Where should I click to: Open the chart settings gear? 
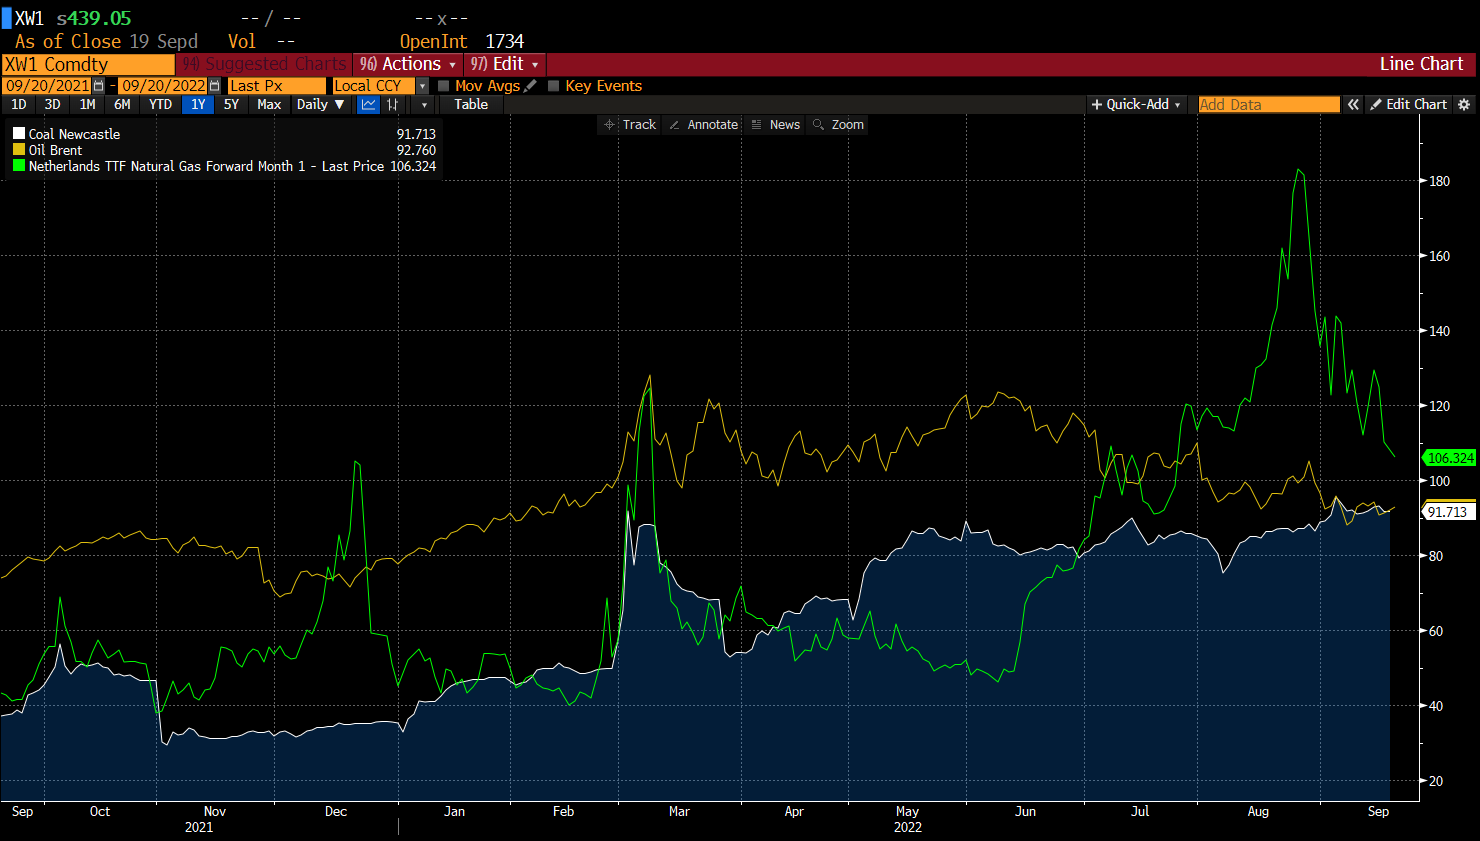point(1464,104)
